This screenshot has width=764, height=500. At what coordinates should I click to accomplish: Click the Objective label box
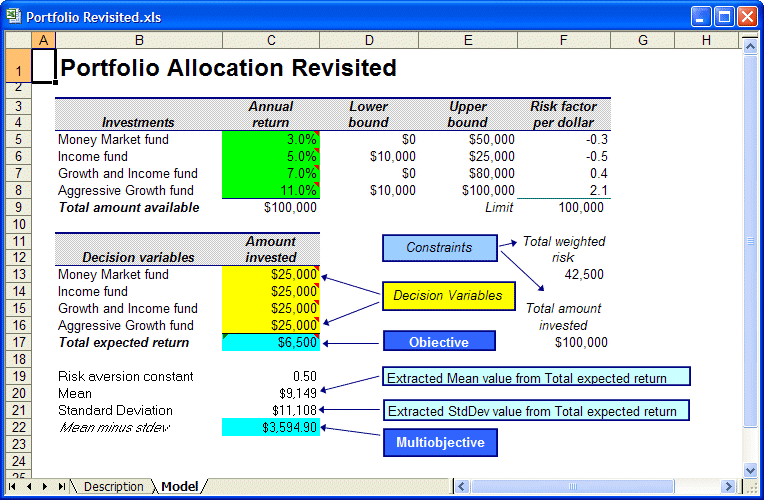coord(439,341)
